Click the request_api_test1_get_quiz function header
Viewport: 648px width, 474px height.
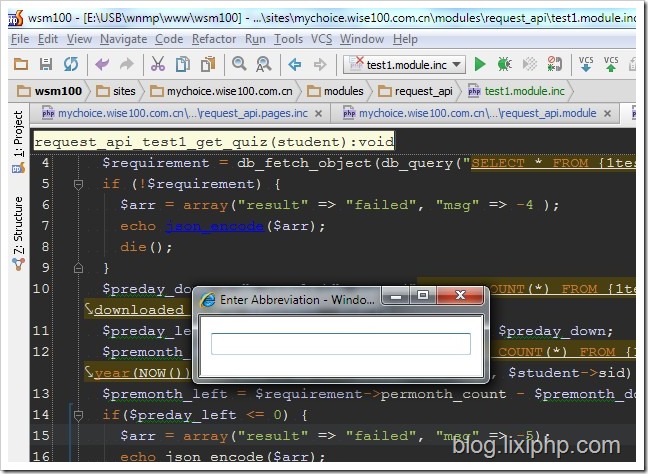point(214,142)
